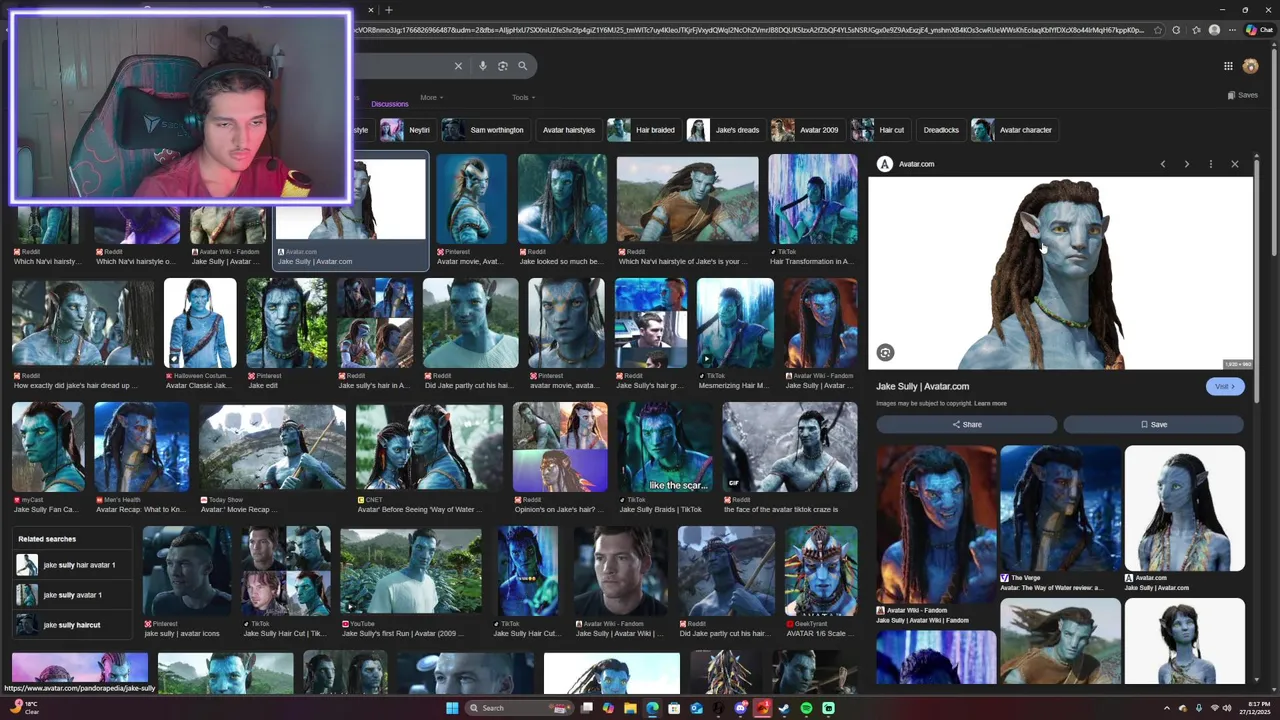Show next image in preview panel
Screen dimensions: 1280x720
[x=1186, y=164]
